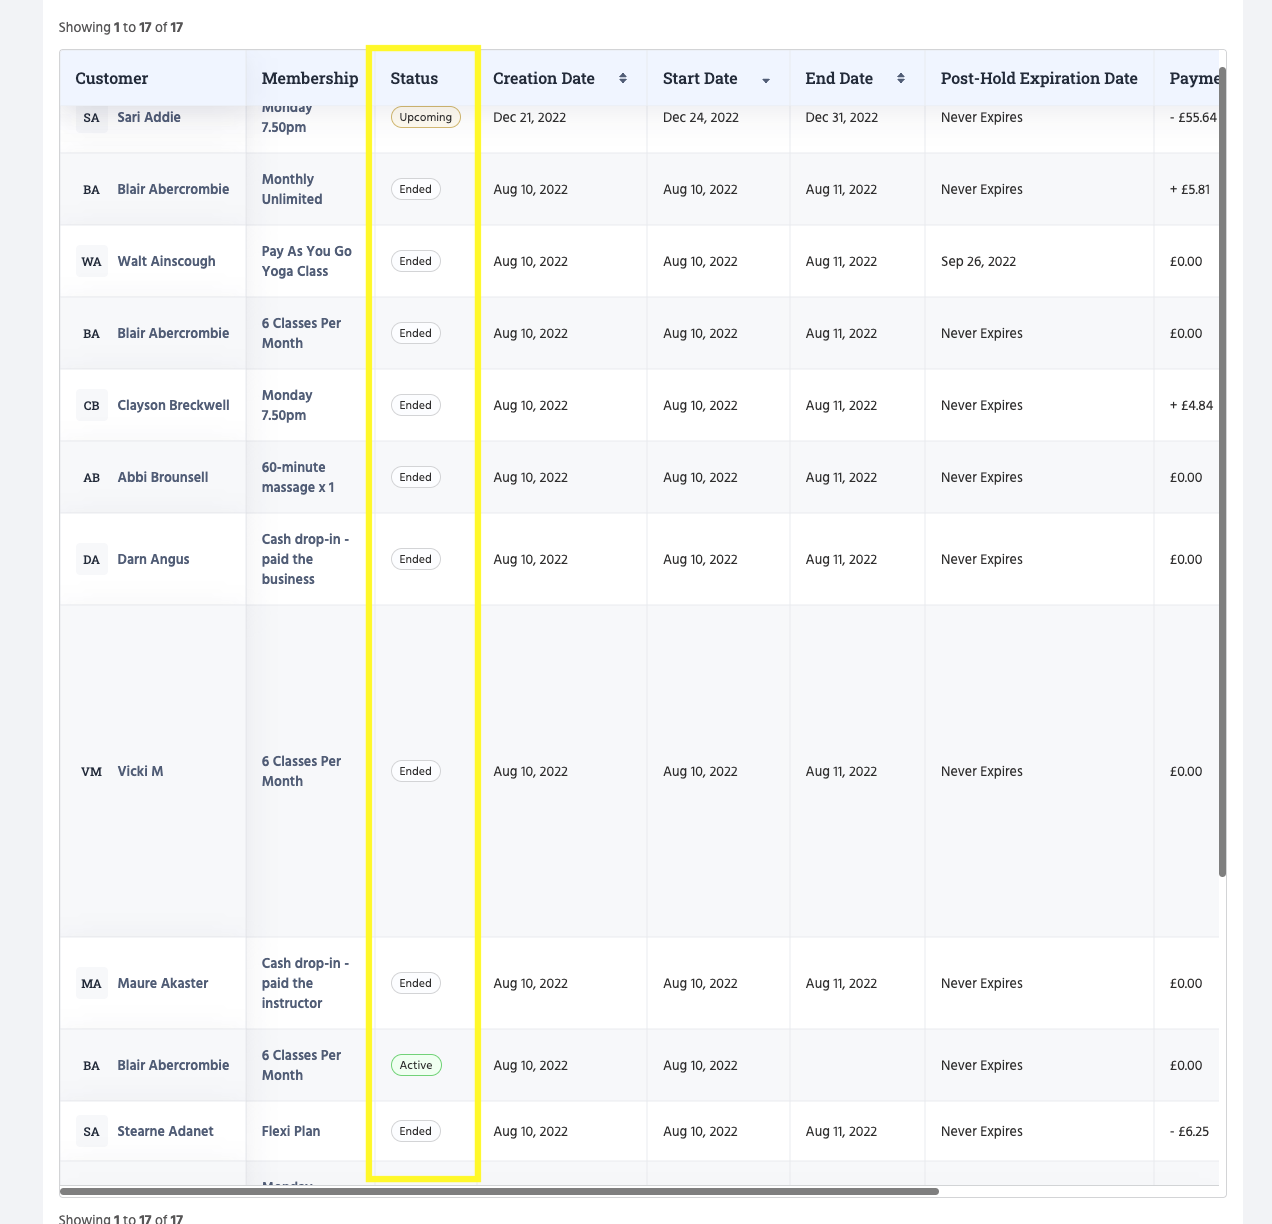This screenshot has height=1224, width=1272.
Task: Select Clayson Breckwell's CB avatar
Action: pos(91,405)
